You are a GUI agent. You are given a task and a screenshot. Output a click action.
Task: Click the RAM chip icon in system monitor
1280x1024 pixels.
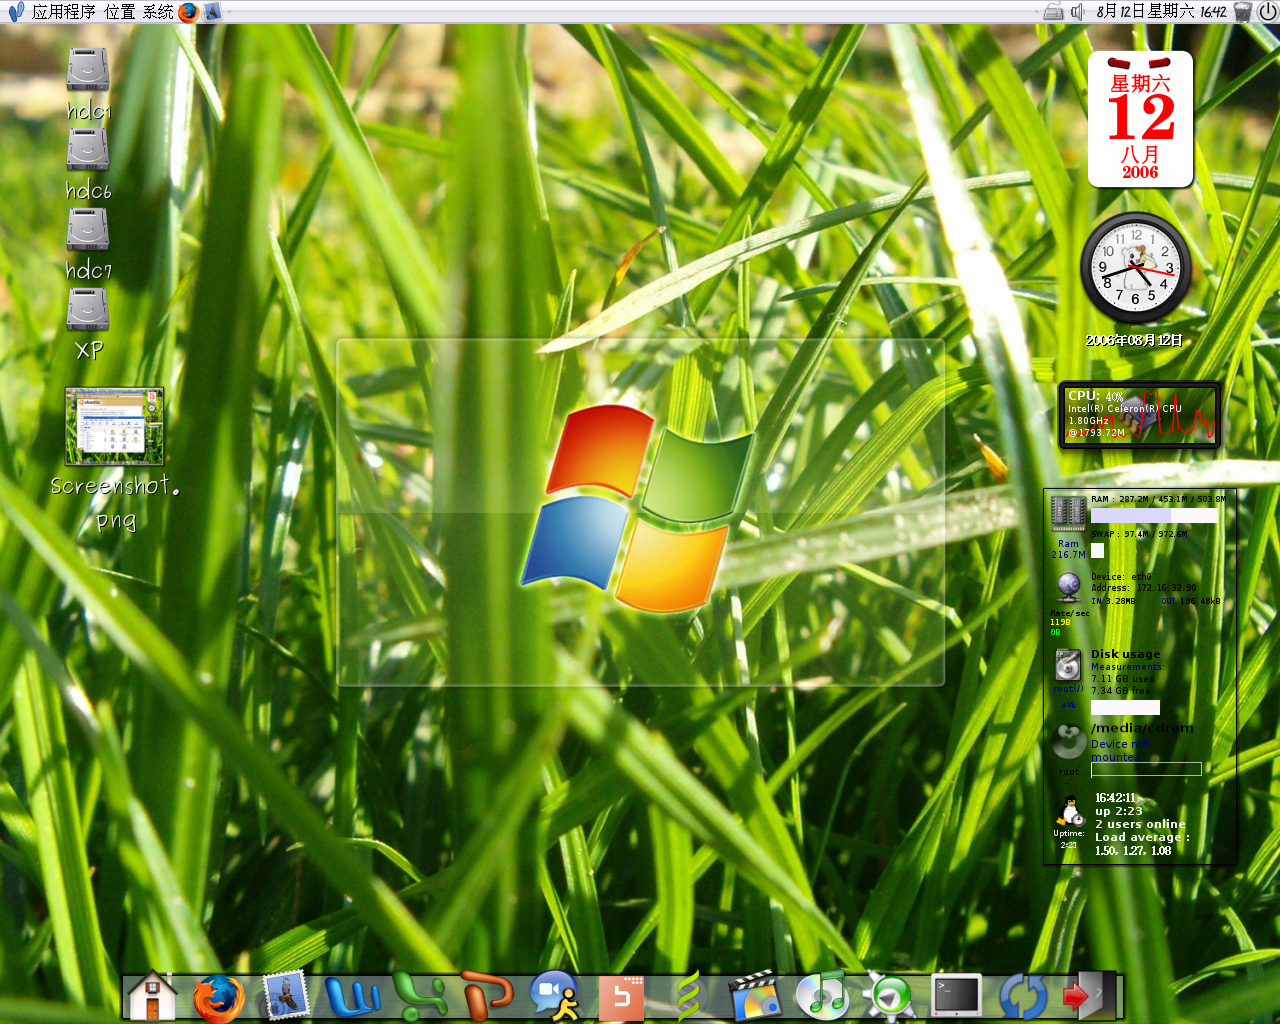coord(1068,514)
